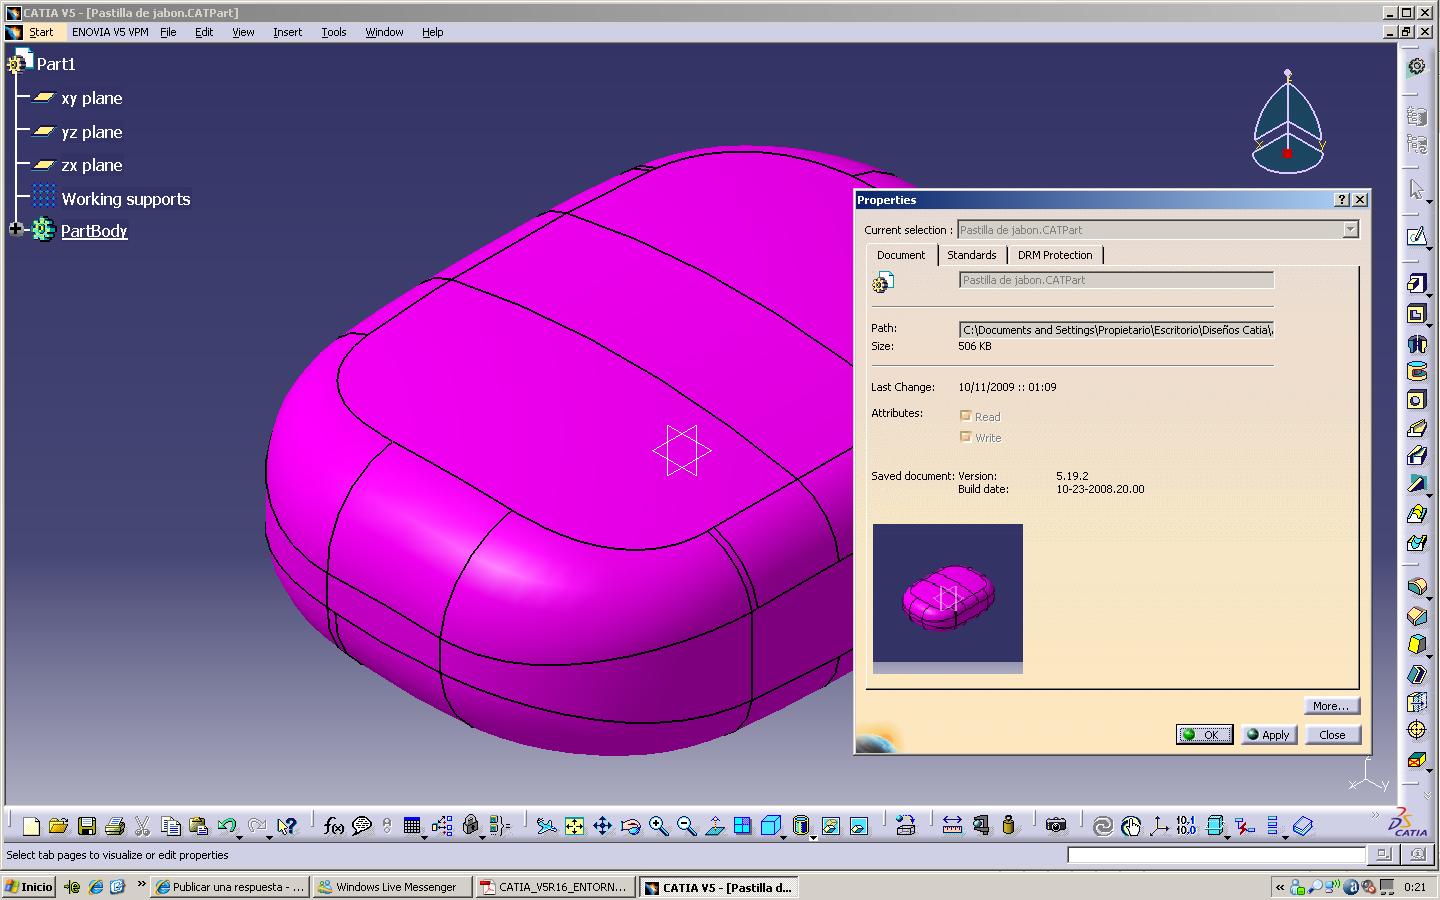Open the Start menu in menu bar
This screenshot has height=900, width=1440.
coord(41,32)
